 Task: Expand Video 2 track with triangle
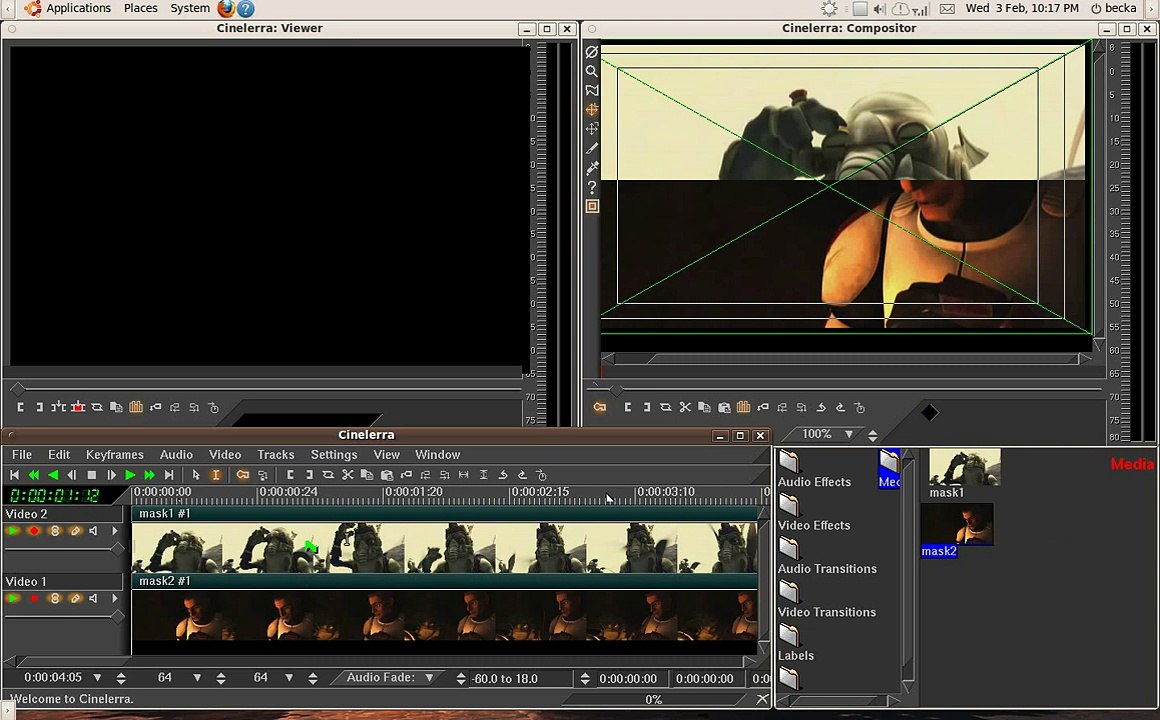click(x=115, y=531)
